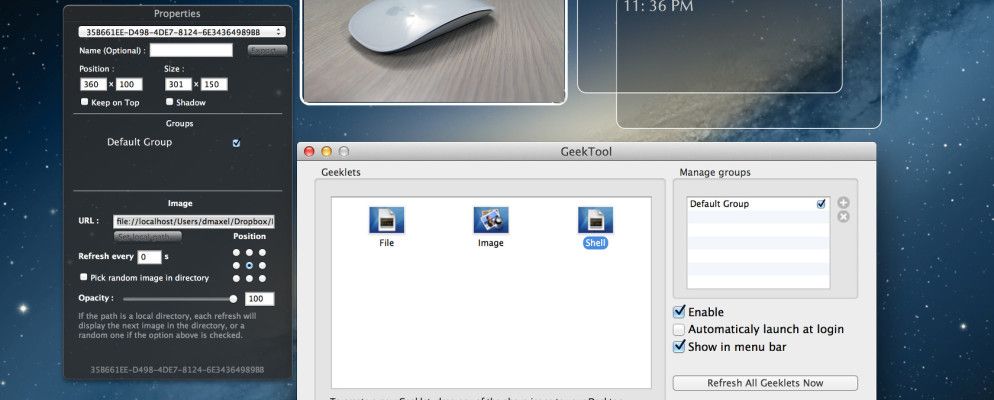
Task: Select center image position radio
Action: pyautogui.click(x=249, y=266)
